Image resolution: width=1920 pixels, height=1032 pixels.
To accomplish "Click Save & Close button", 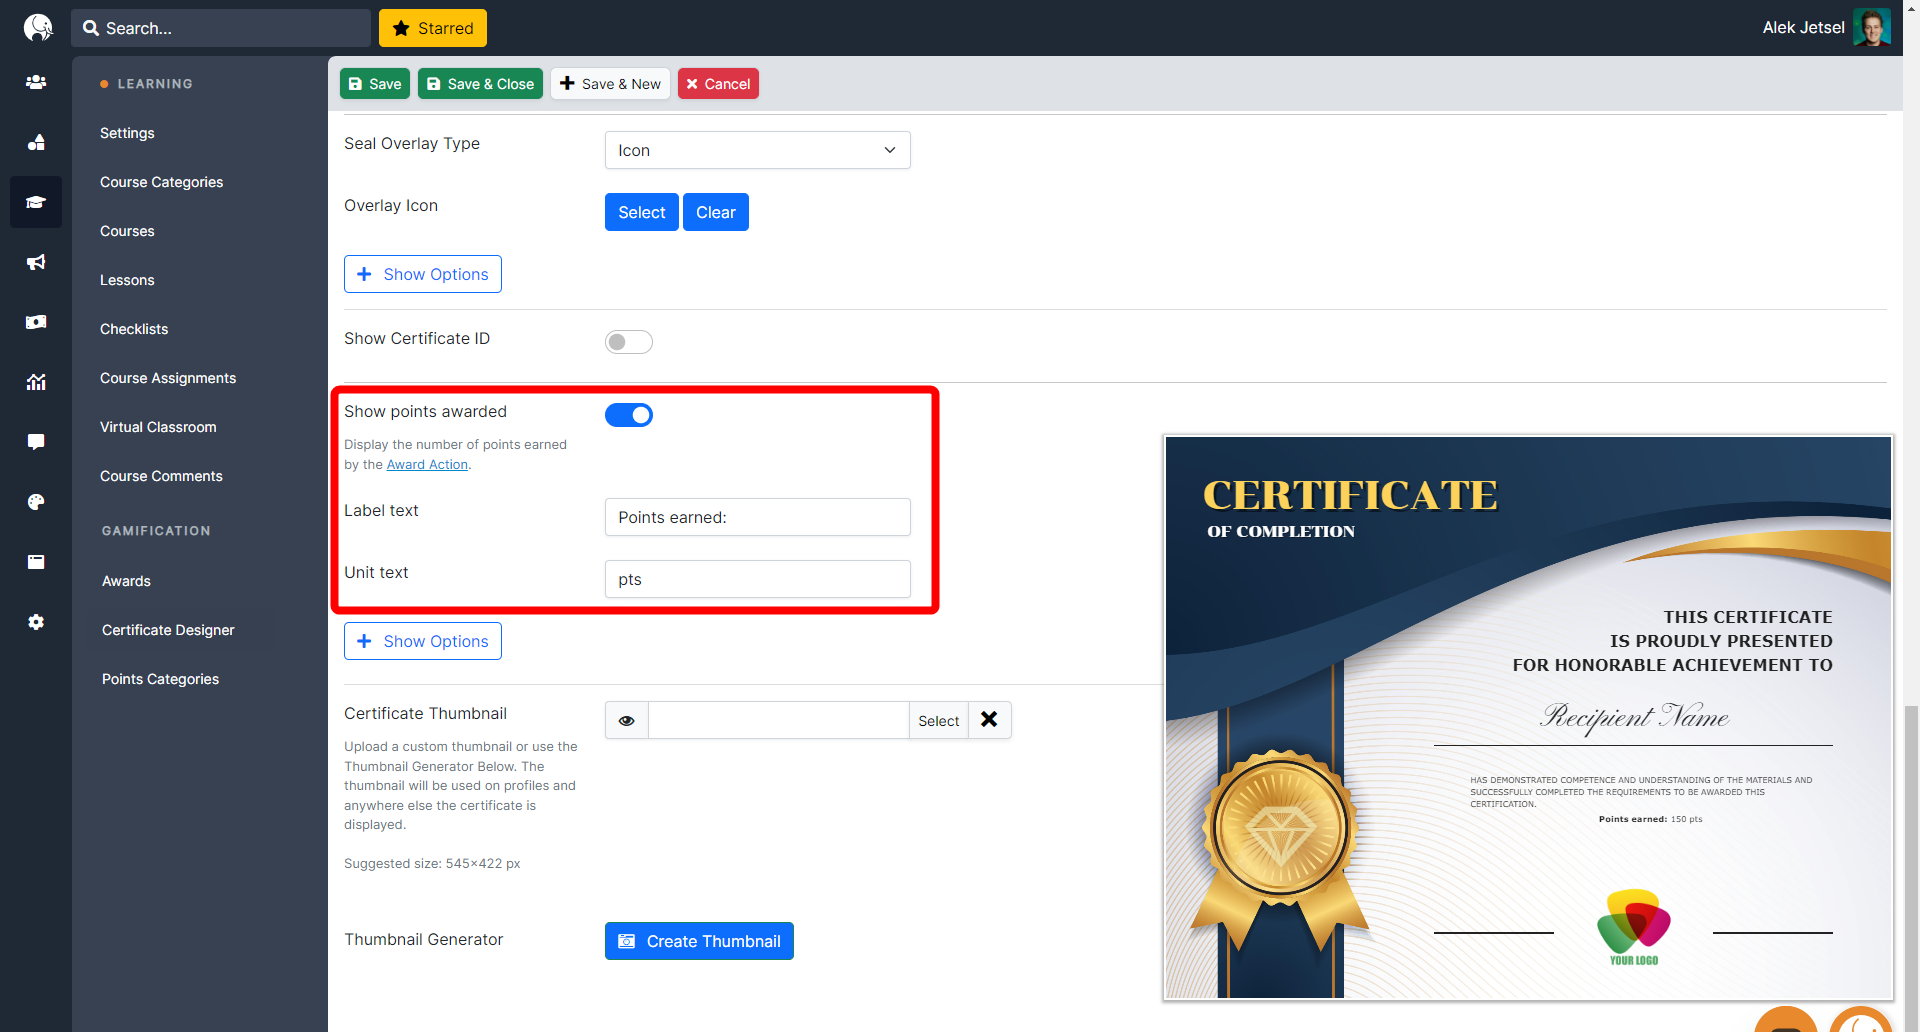I will (480, 84).
